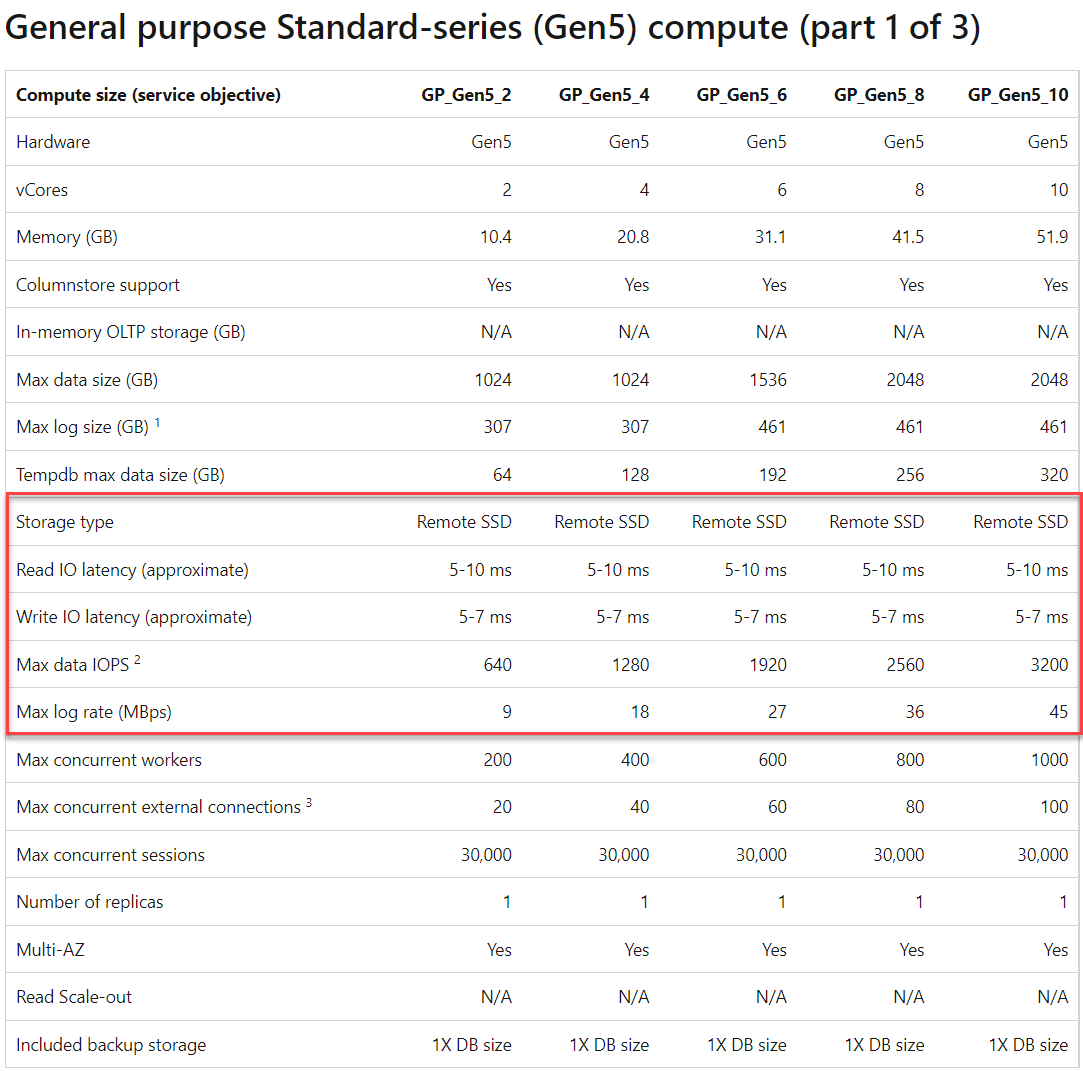Select the Hardware row label
1083x1071 pixels.
(x=53, y=142)
